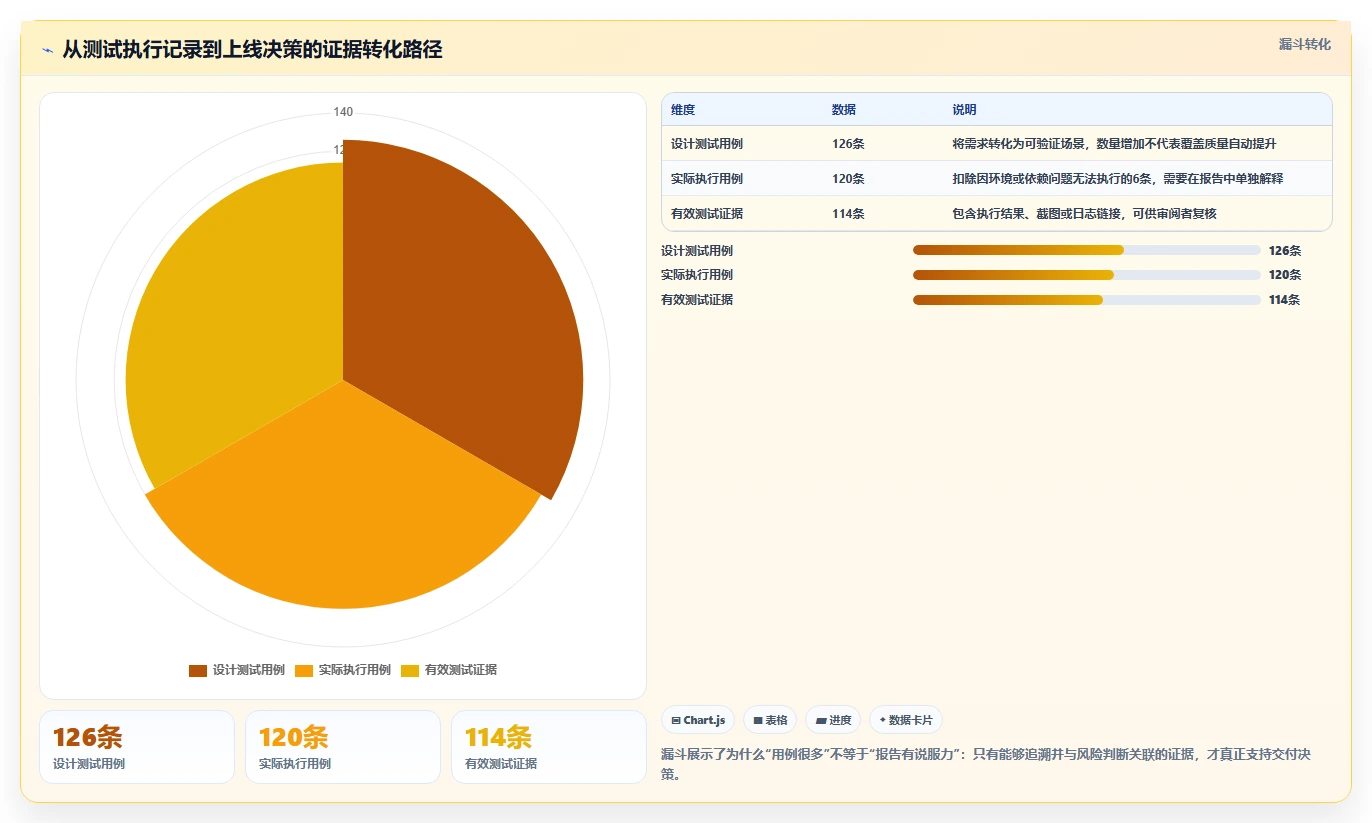This screenshot has width=1372, height=823.
Task: Click 实际执行用例 cell in table
Action: click(707, 179)
